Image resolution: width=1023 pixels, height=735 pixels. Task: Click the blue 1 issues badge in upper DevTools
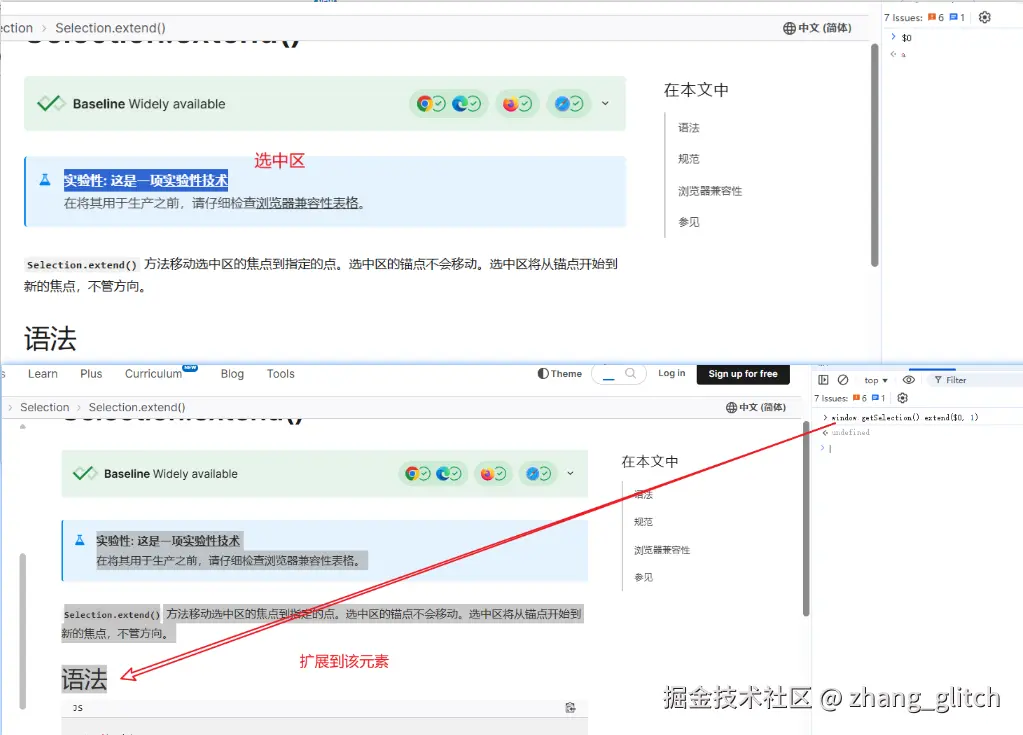point(957,18)
